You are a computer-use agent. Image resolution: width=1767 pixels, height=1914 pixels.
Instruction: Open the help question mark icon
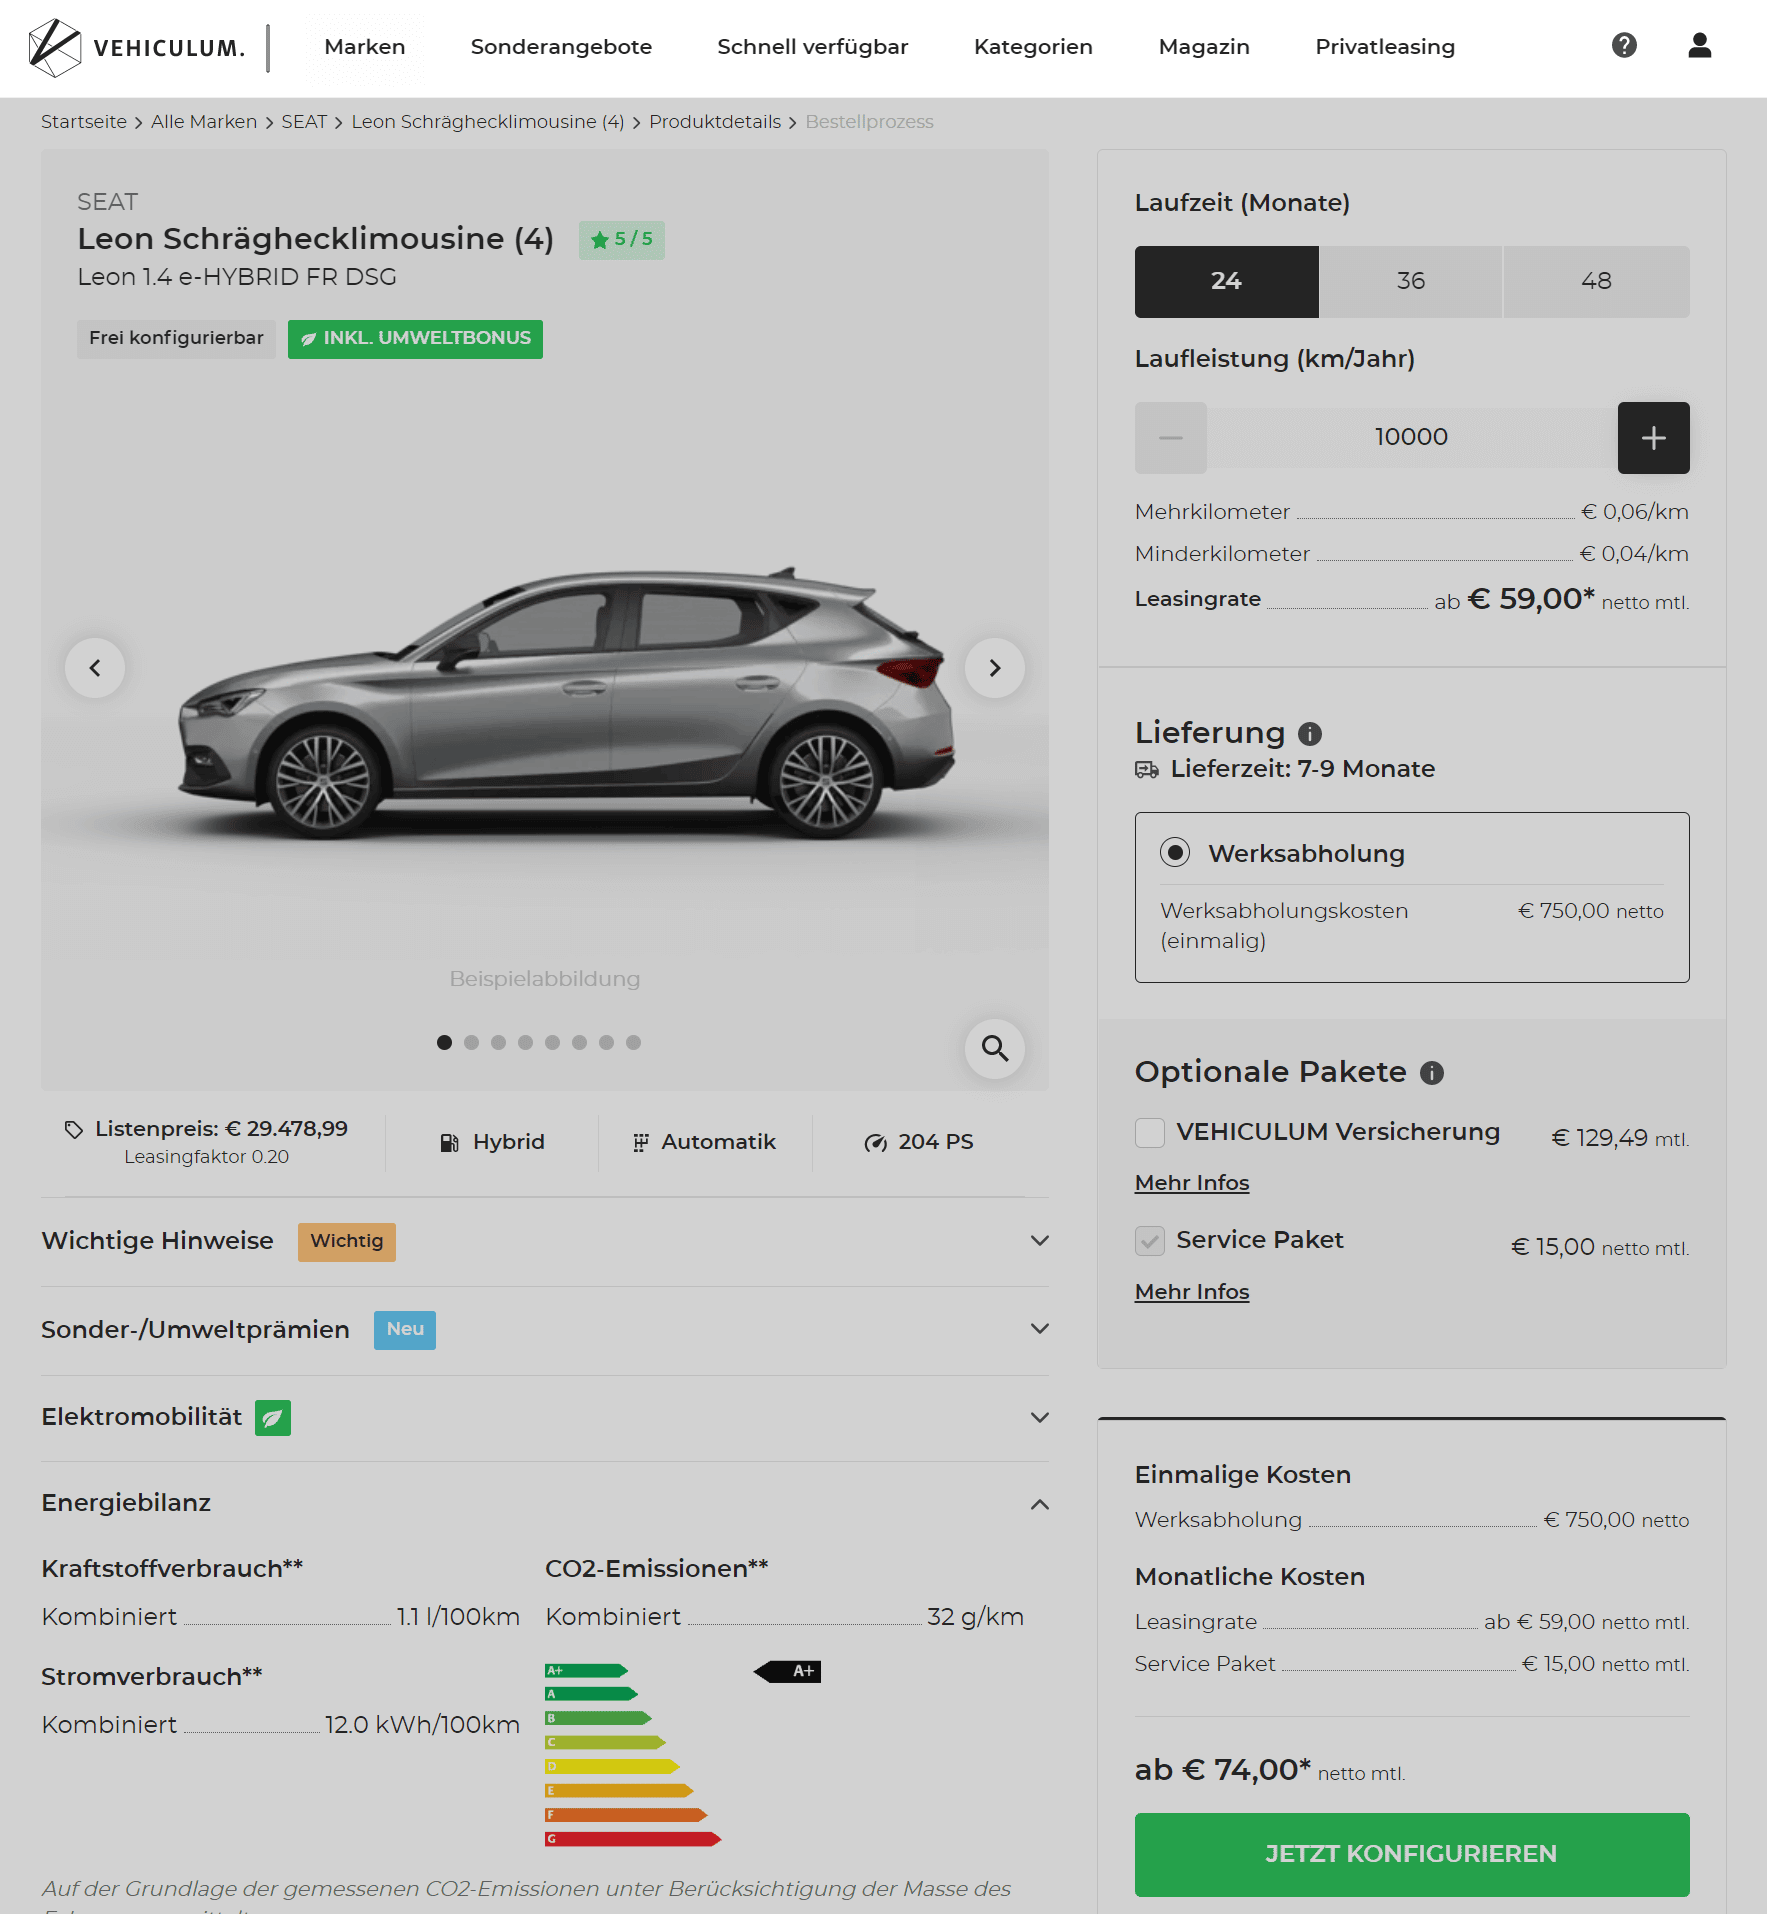1624,45
